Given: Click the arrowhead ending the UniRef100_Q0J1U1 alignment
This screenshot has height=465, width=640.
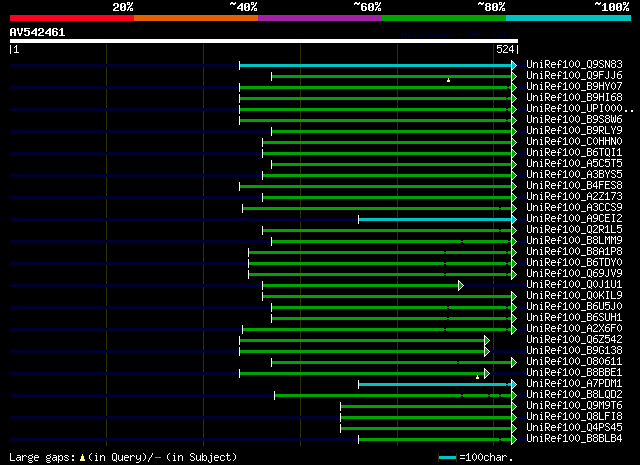Looking at the screenshot, I should click(x=461, y=285).
